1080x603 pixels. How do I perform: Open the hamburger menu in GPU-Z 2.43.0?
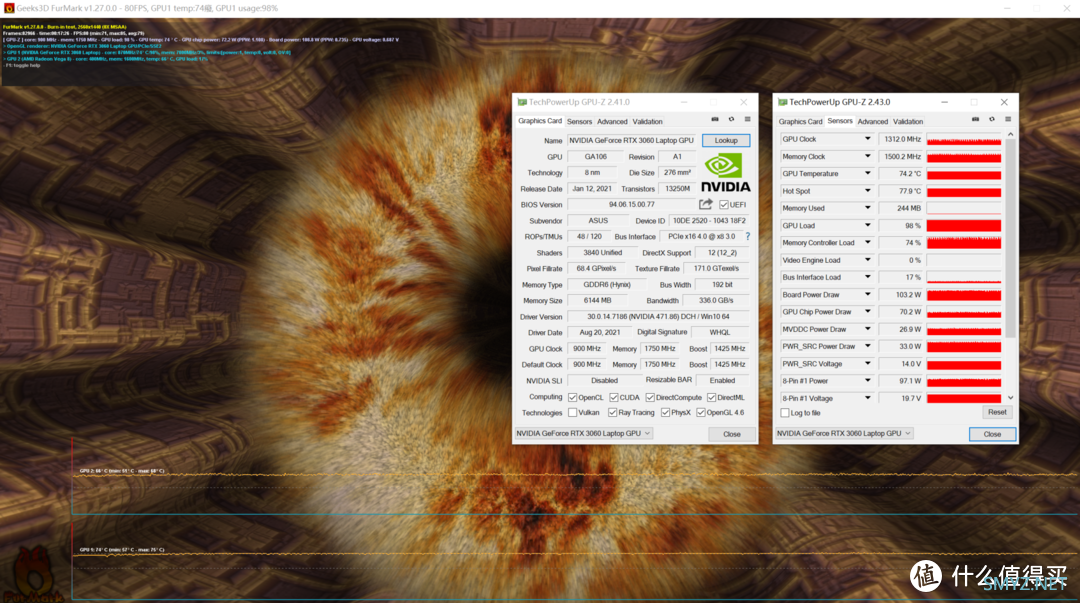coord(1008,120)
